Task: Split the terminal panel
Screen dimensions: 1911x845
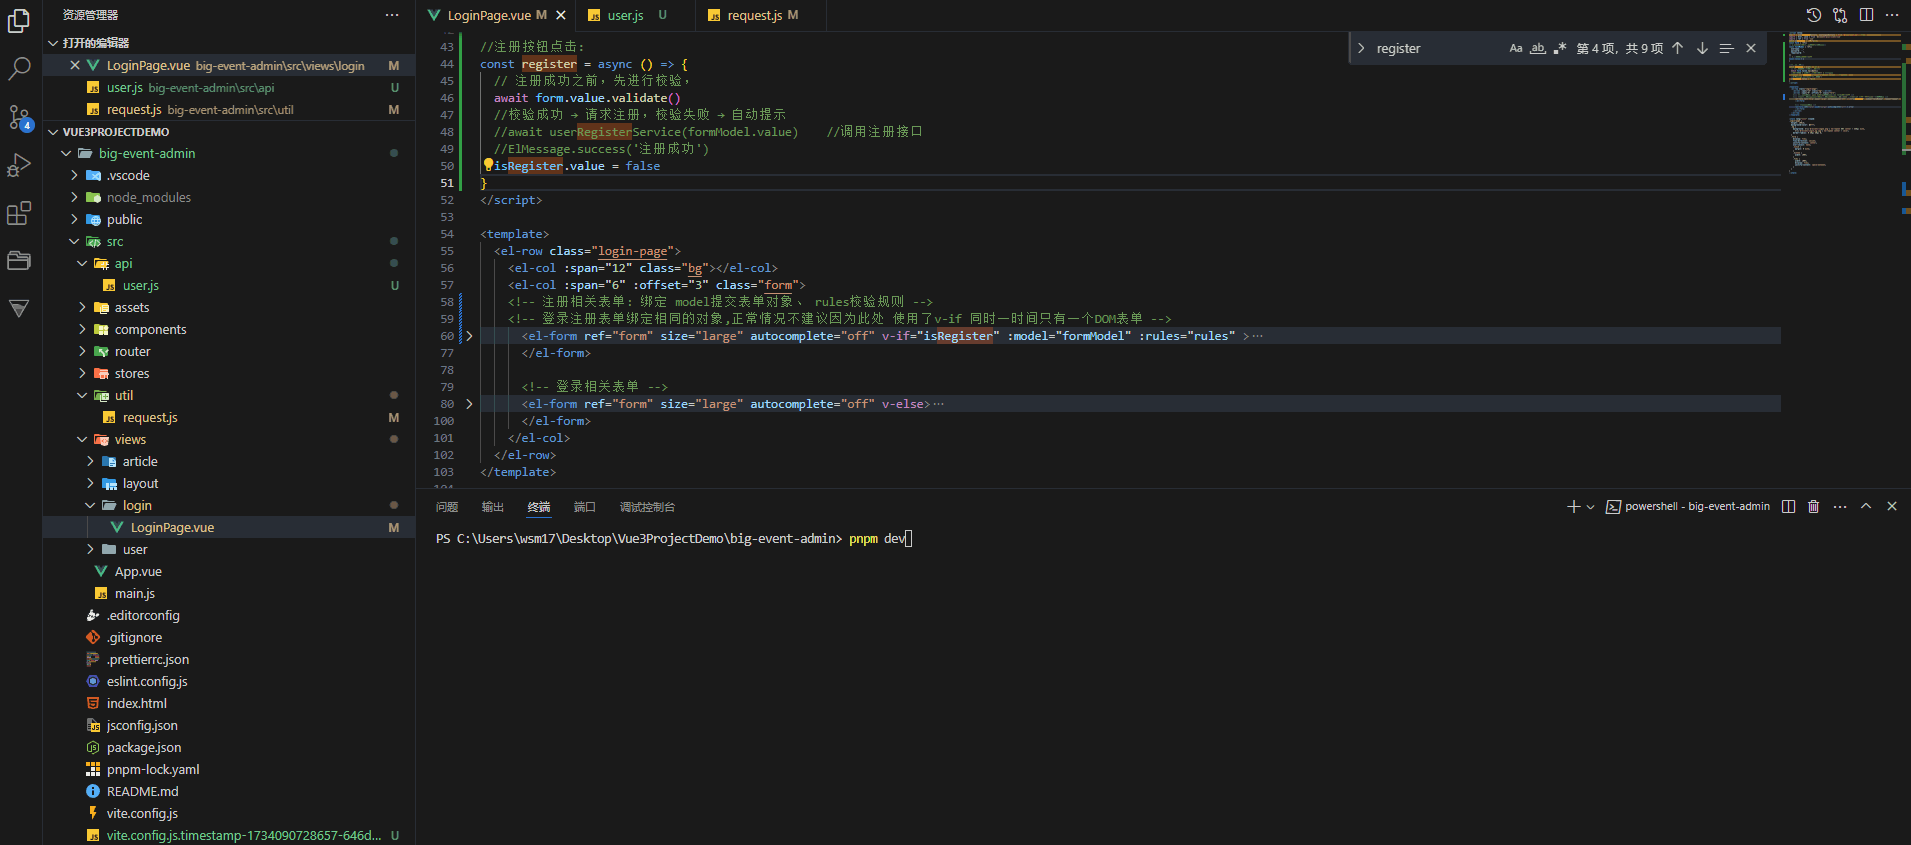Action: pyautogui.click(x=1789, y=507)
